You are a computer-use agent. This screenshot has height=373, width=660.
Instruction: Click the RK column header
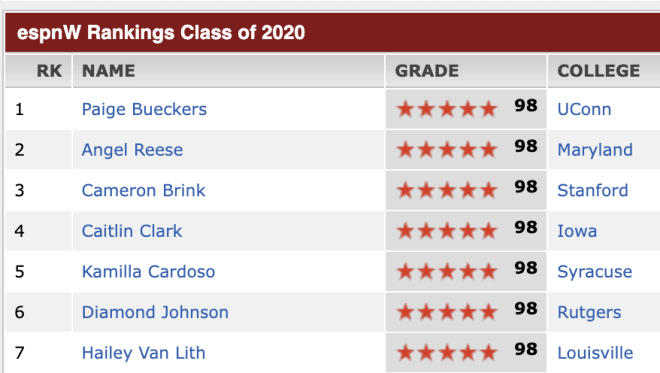[x=49, y=71]
